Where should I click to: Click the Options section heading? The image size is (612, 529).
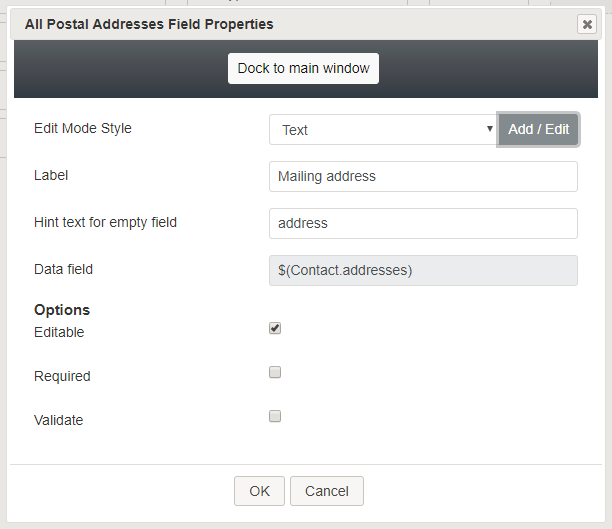[x=62, y=310]
